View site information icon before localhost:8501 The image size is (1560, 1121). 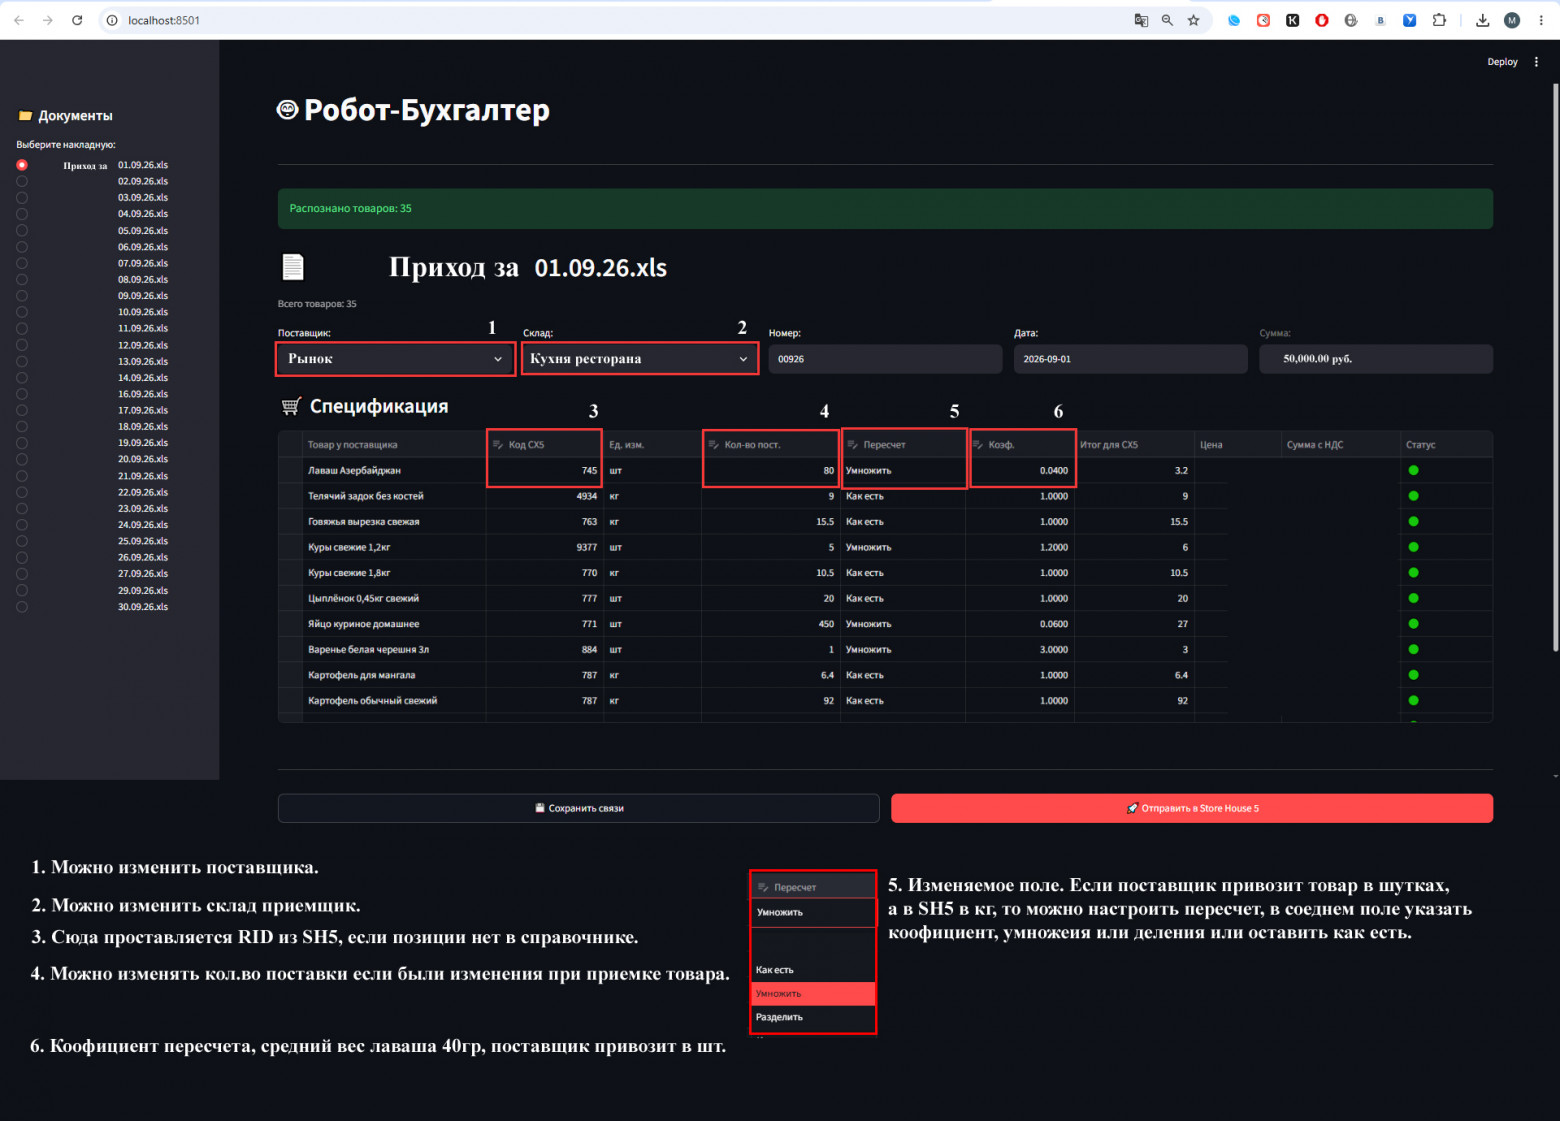[112, 20]
